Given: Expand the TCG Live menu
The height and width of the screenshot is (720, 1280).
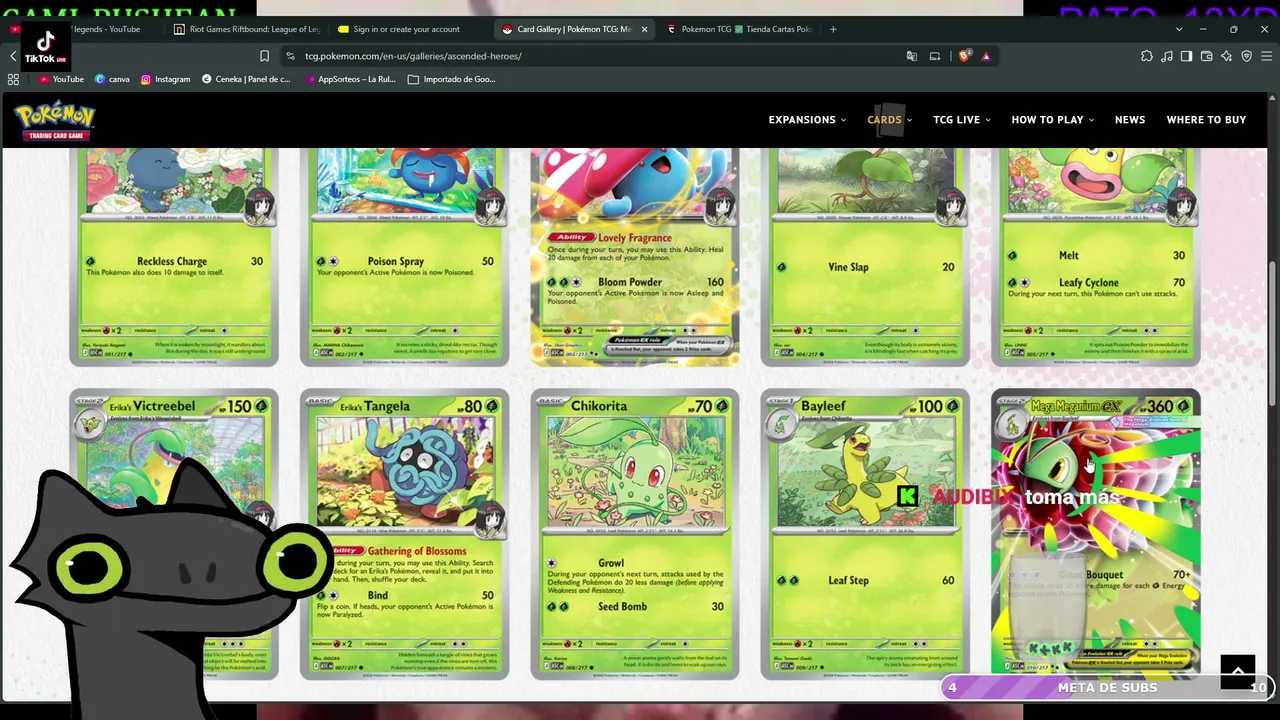Looking at the screenshot, I should tap(962, 120).
